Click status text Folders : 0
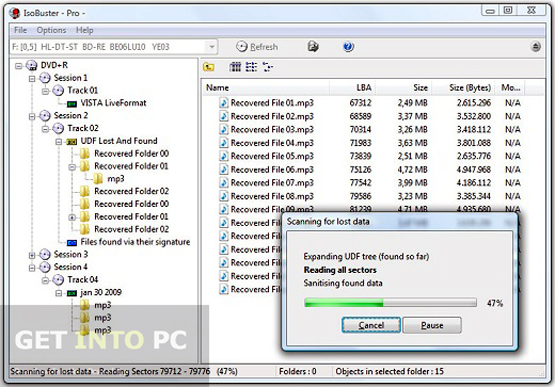This screenshot has width=555, height=387. (x=298, y=371)
